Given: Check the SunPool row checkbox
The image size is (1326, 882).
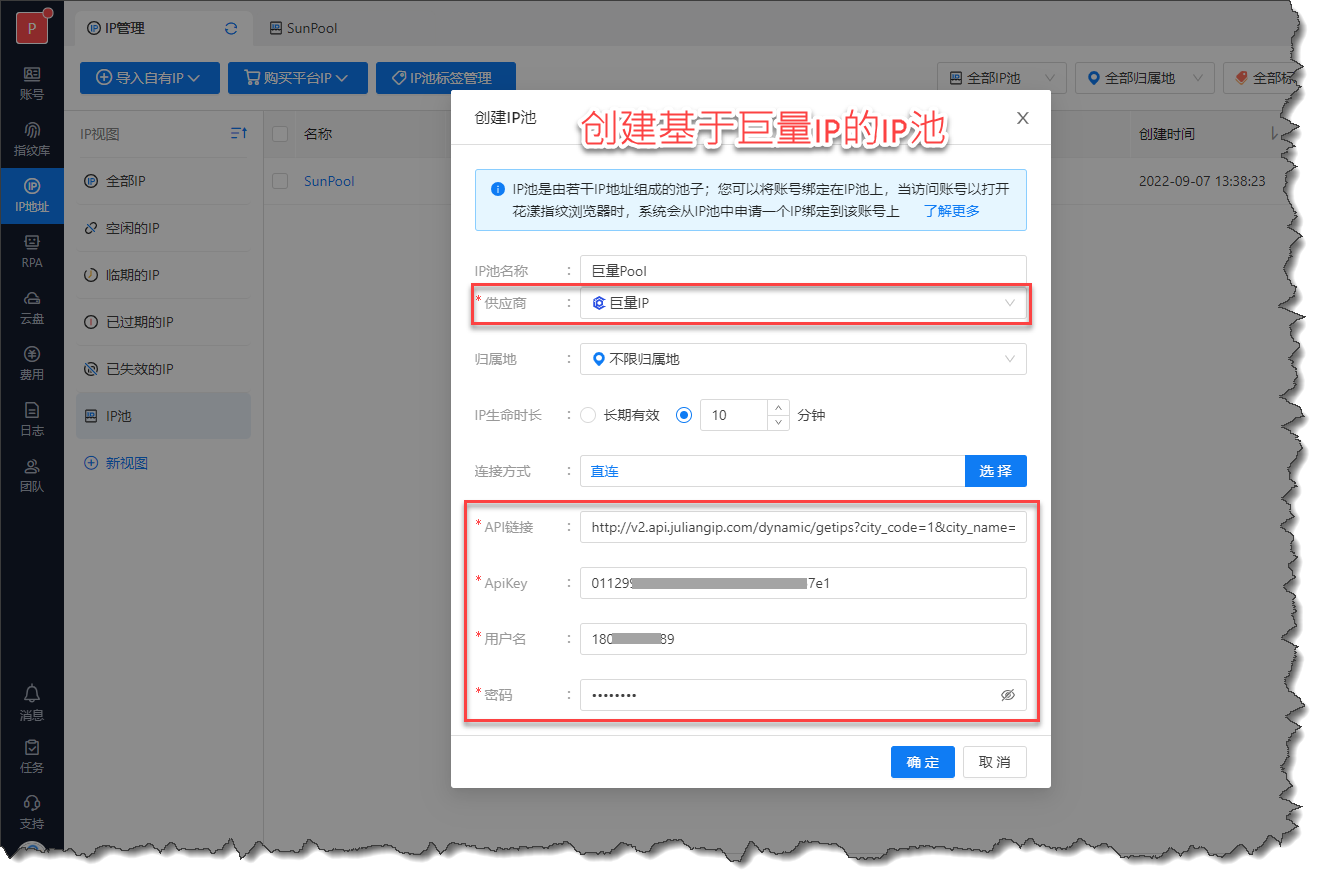Looking at the screenshot, I should point(281,181).
